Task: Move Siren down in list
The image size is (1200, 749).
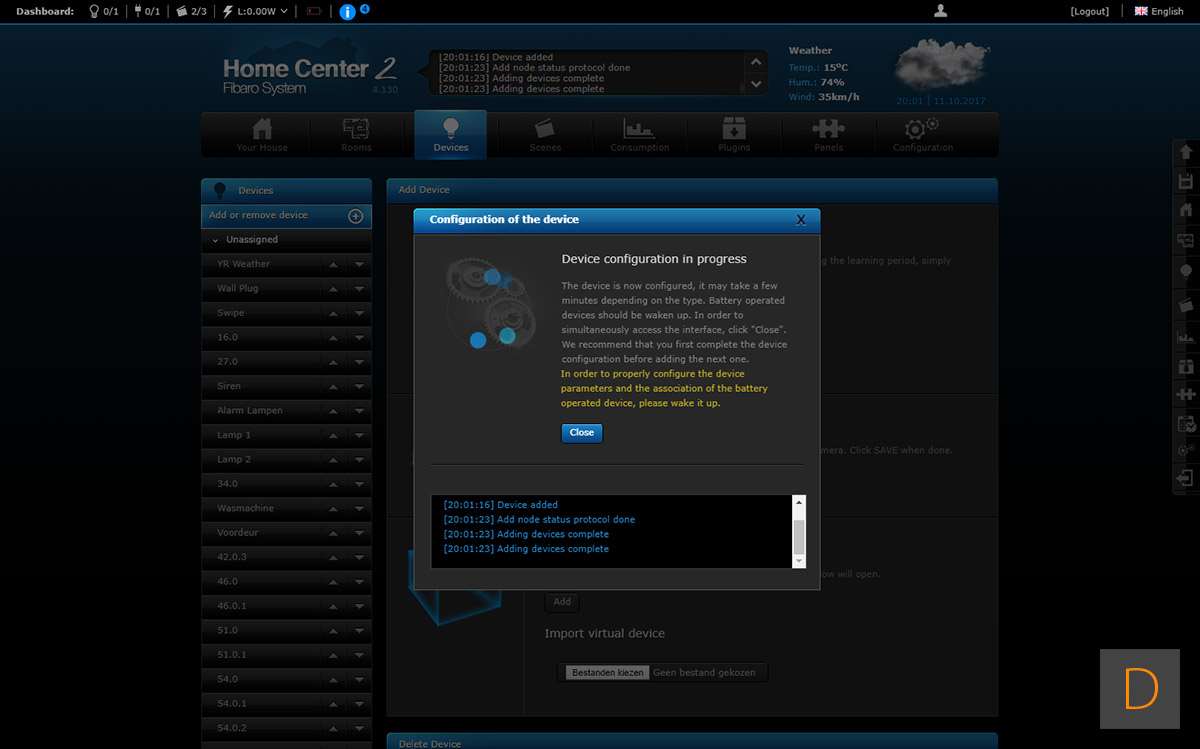Action: 359,386
